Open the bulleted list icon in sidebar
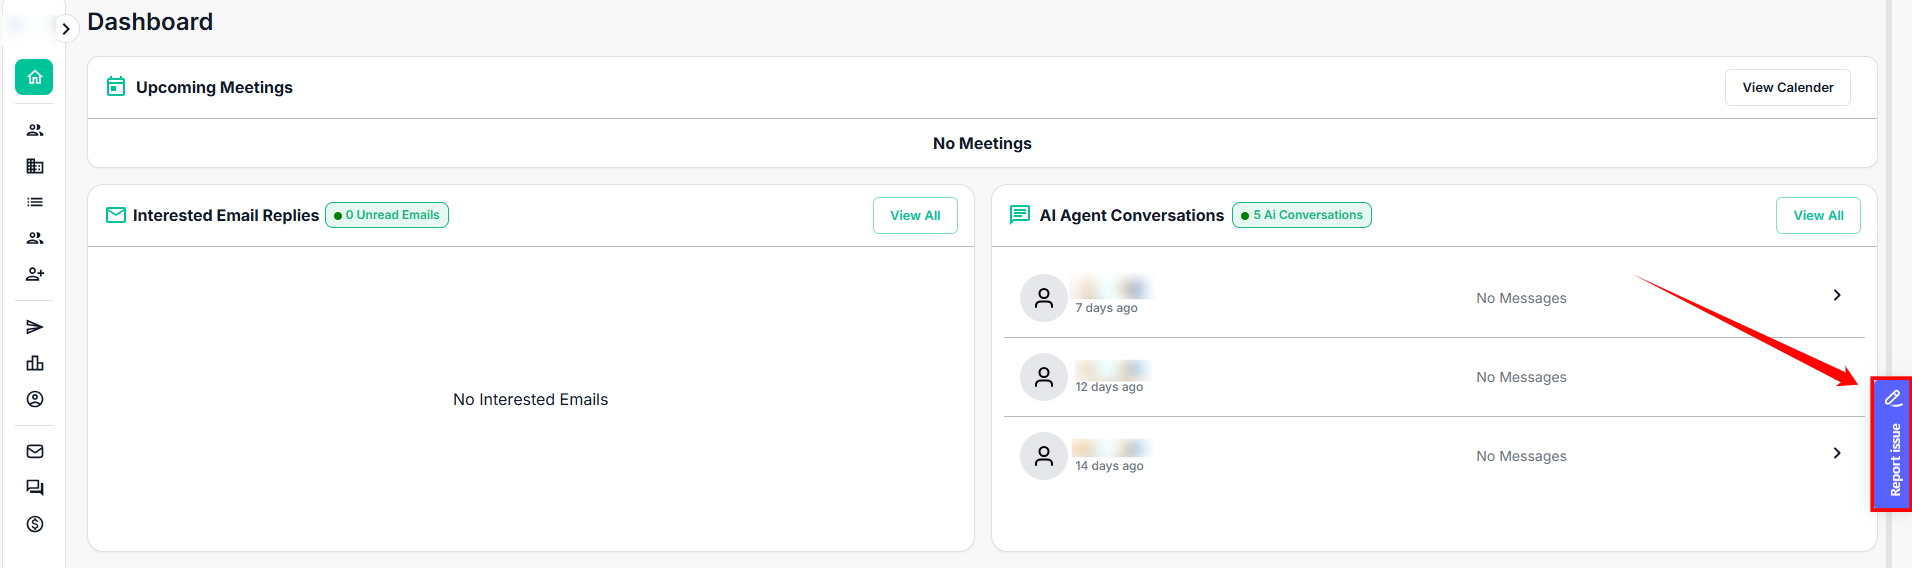 35,202
